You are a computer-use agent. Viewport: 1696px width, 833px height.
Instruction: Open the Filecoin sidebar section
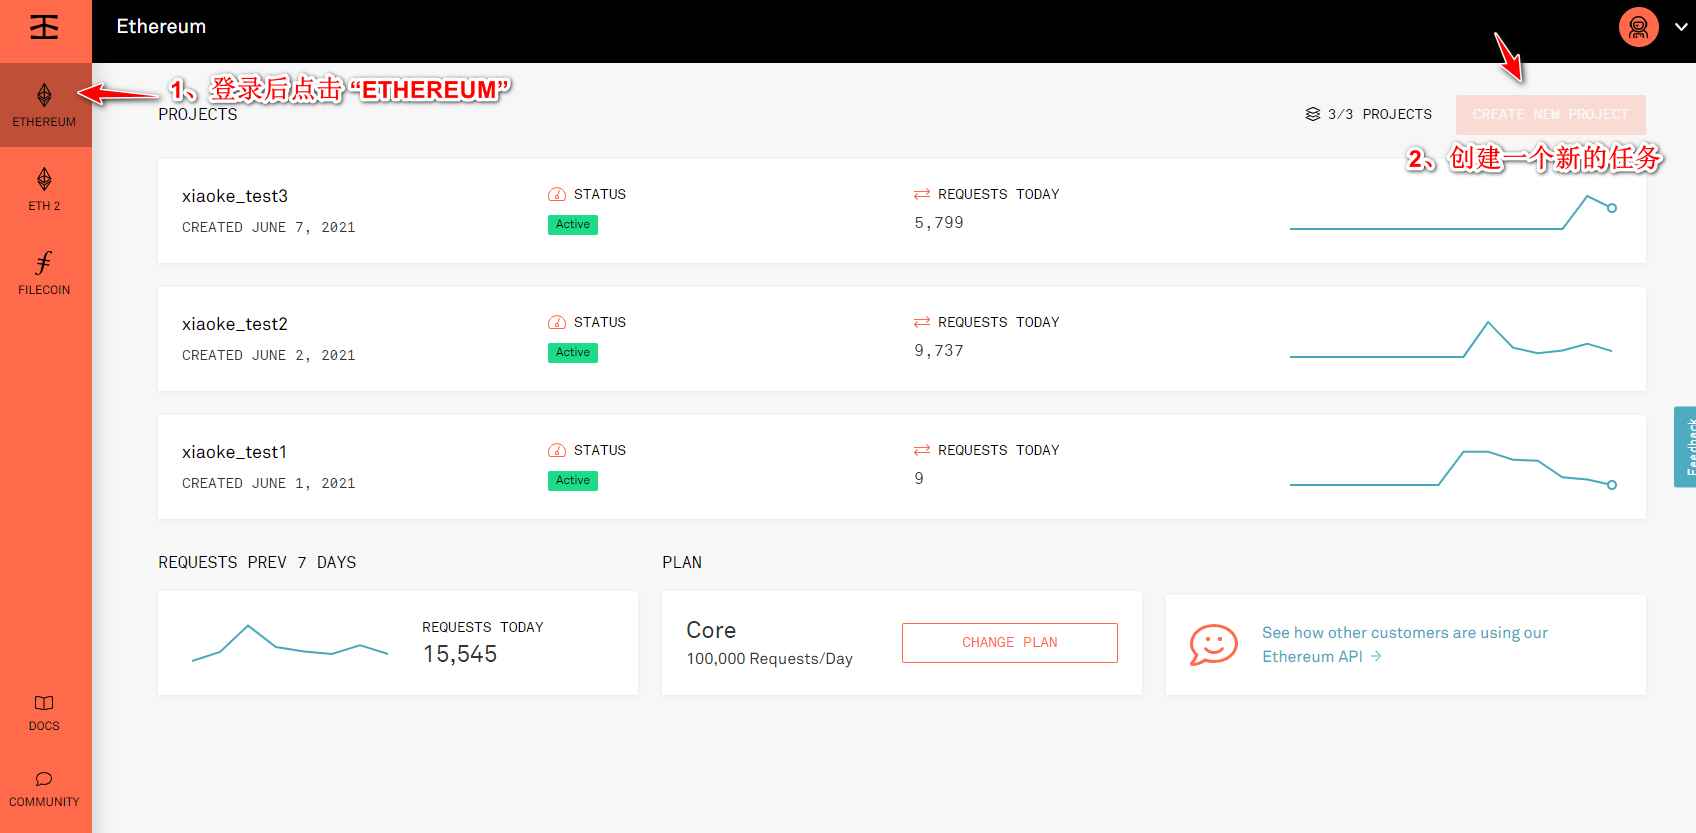44,273
